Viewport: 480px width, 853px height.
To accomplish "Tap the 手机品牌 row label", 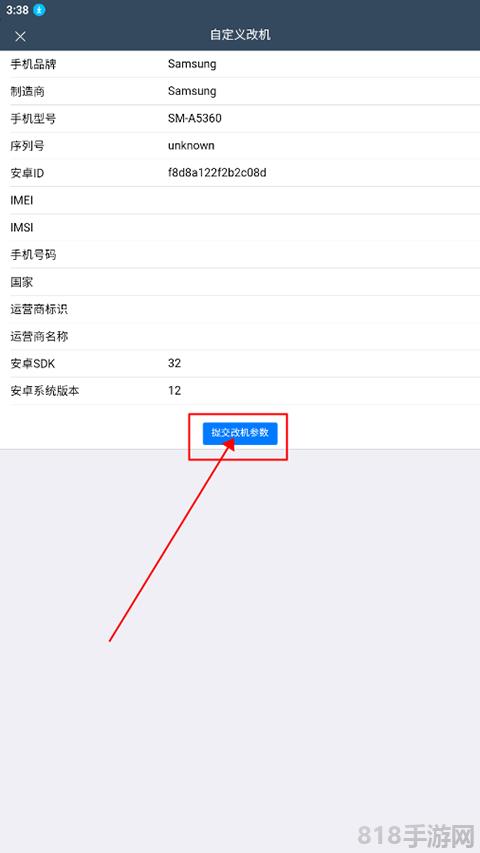I will (33, 64).
